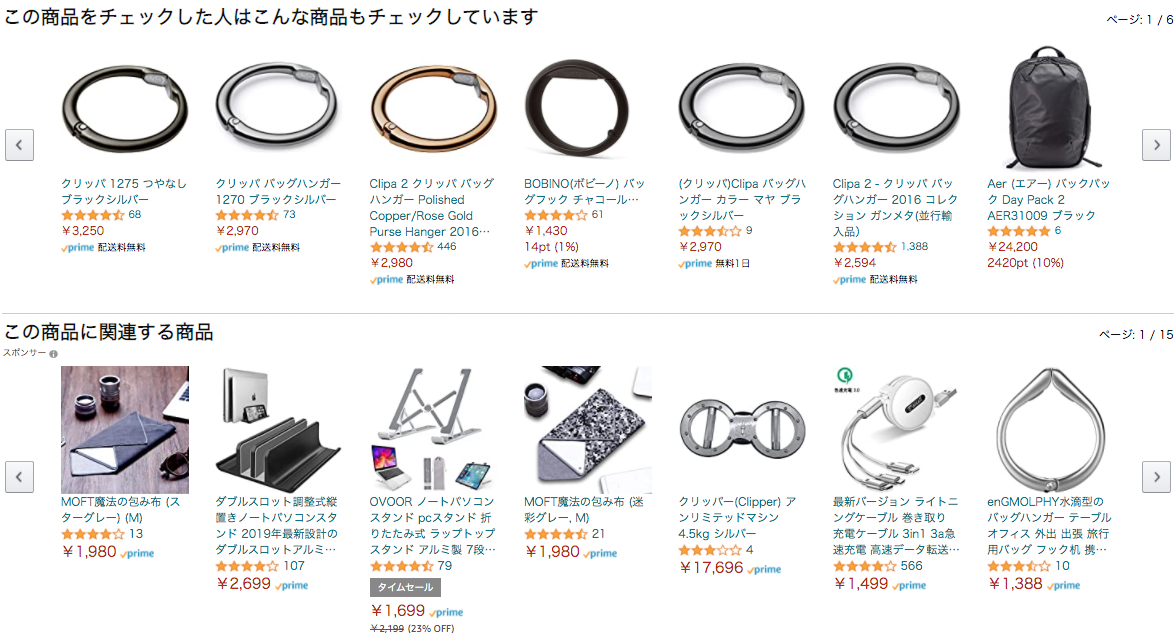Click the ¥17,696 price of クリッパー Clipper
Viewport: 1176px width, 633px height.
tap(711, 568)
